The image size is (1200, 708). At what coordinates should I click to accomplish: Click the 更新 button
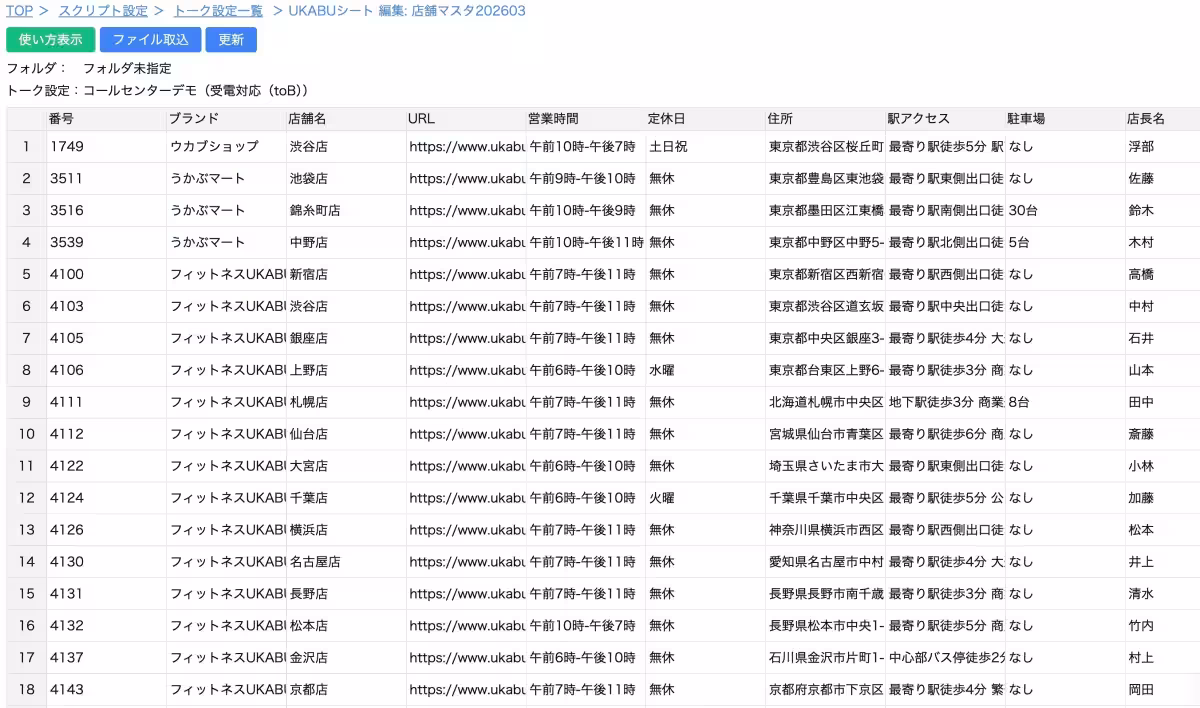click(x=231, y=40)
